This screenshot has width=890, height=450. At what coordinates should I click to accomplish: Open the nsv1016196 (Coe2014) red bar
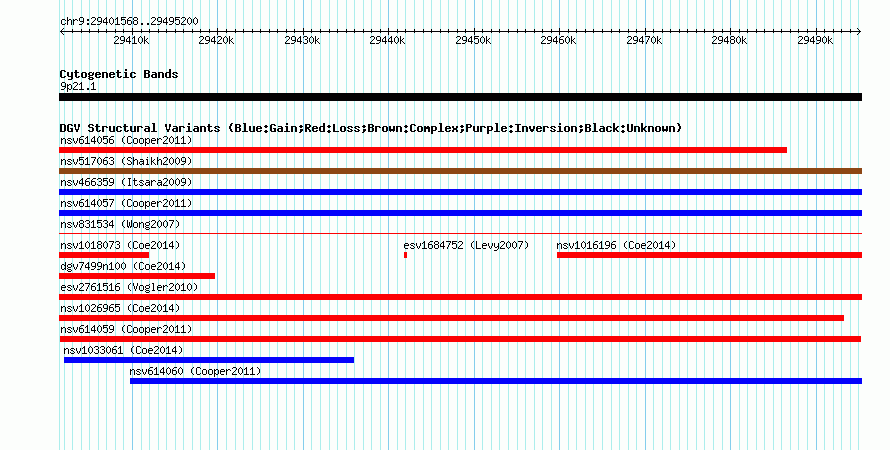click(x=710, y=255)
